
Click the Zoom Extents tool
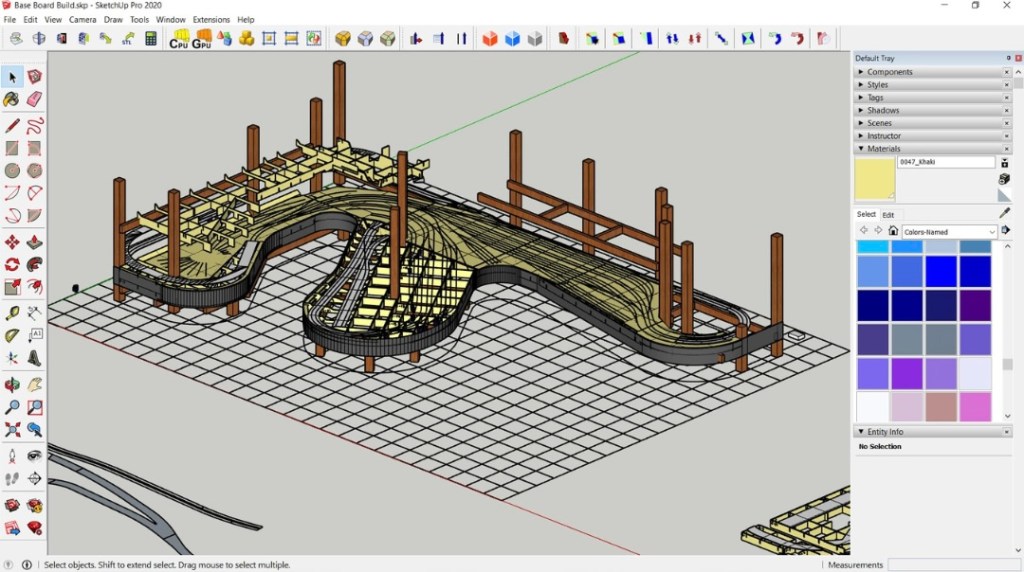pos(12,430)
